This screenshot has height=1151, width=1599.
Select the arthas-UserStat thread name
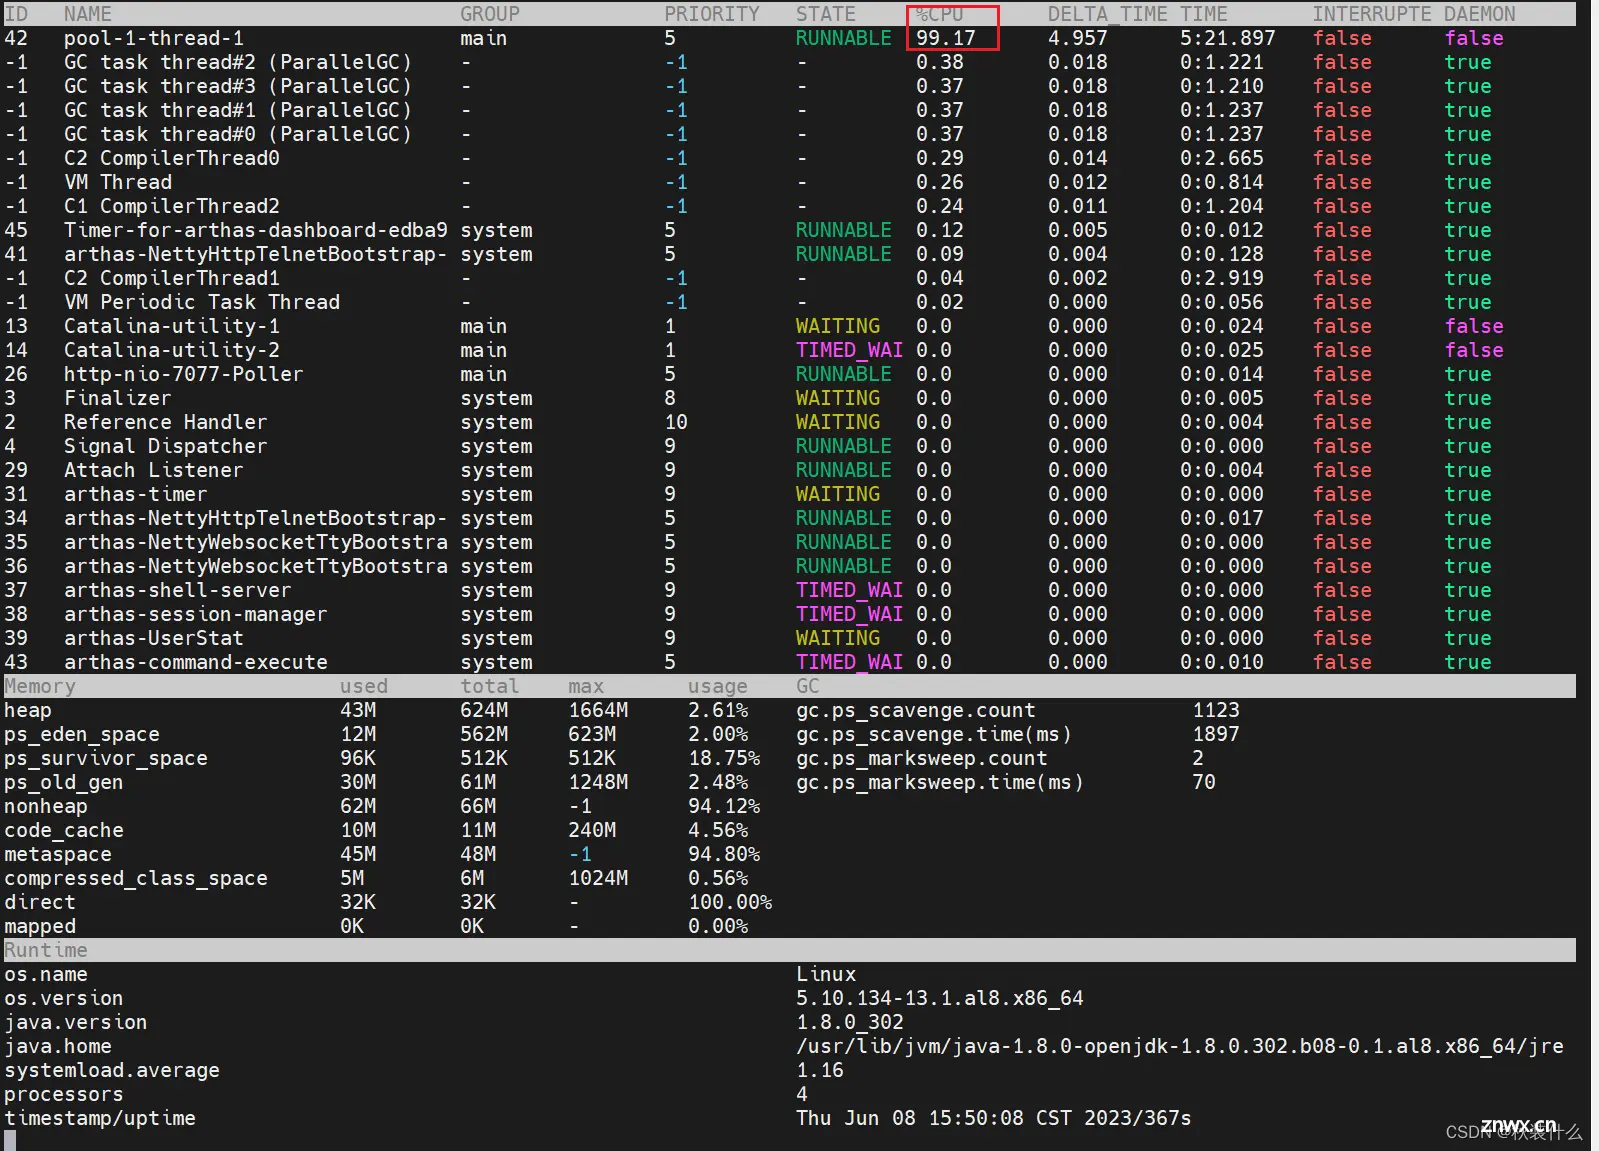click(x=154, y=638)
